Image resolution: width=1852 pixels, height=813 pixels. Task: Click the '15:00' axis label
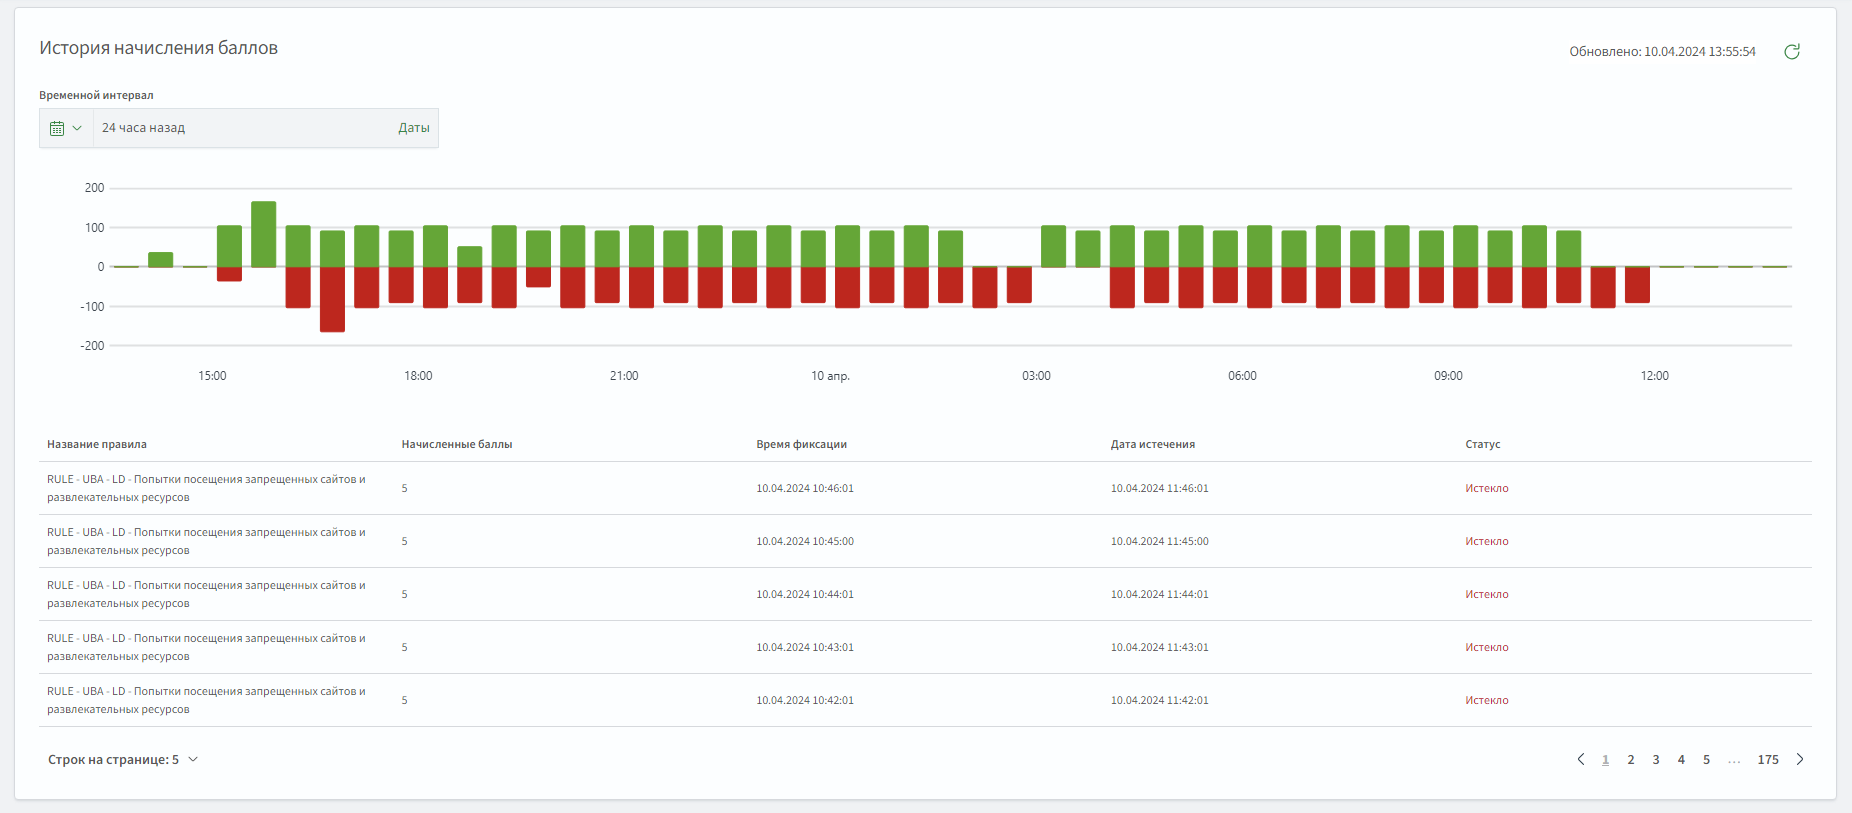(212, 376)
